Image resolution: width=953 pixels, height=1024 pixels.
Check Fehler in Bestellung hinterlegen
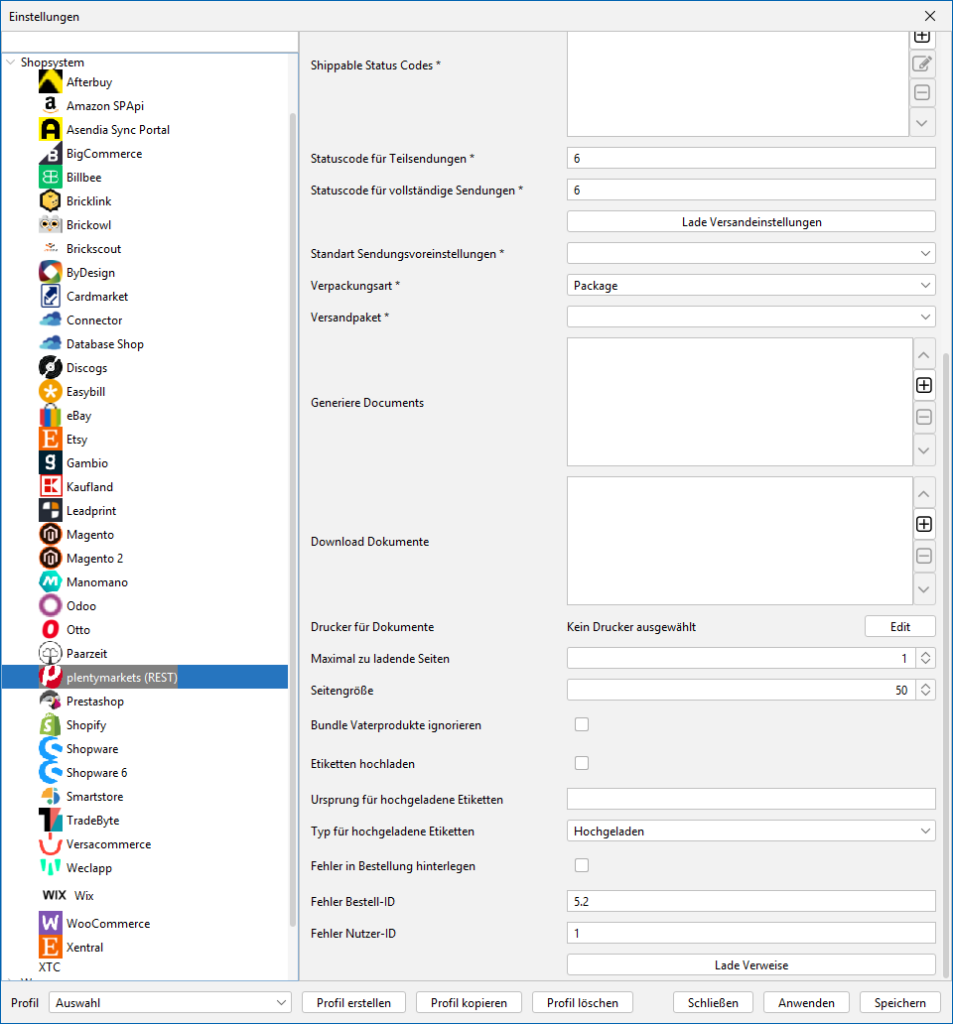coord(581,865)
